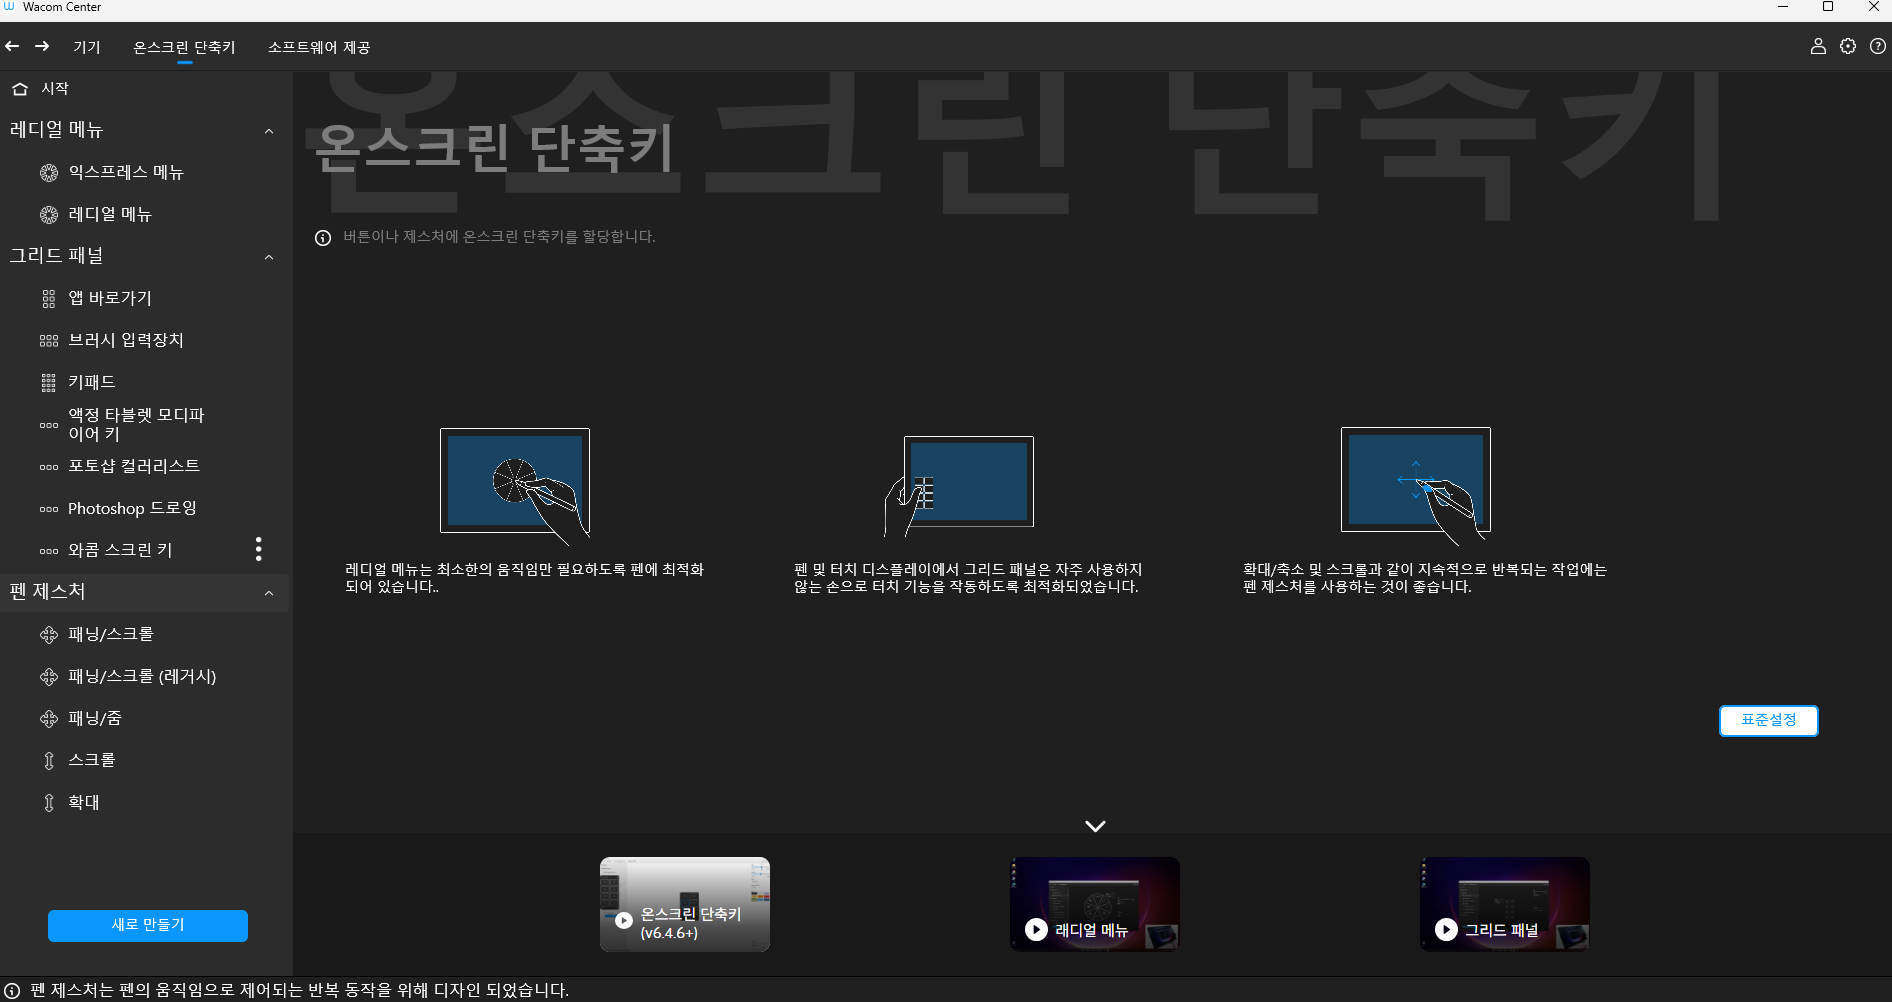Open the user account icon
This screenshot has width=1892, height=1002.
click(1818, 46)
